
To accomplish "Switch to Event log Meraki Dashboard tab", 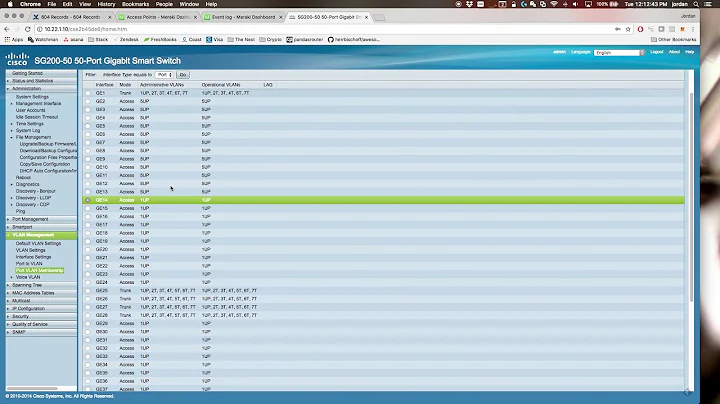I will [243, 17].
